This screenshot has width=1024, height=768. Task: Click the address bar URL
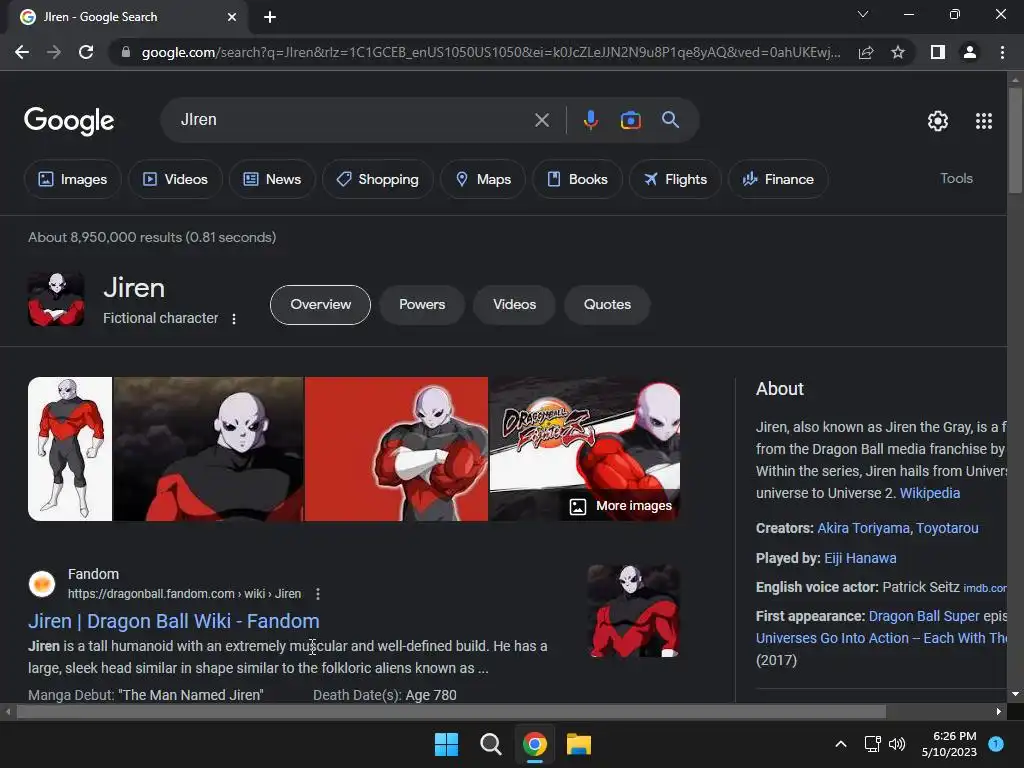[x=490, y=52]
